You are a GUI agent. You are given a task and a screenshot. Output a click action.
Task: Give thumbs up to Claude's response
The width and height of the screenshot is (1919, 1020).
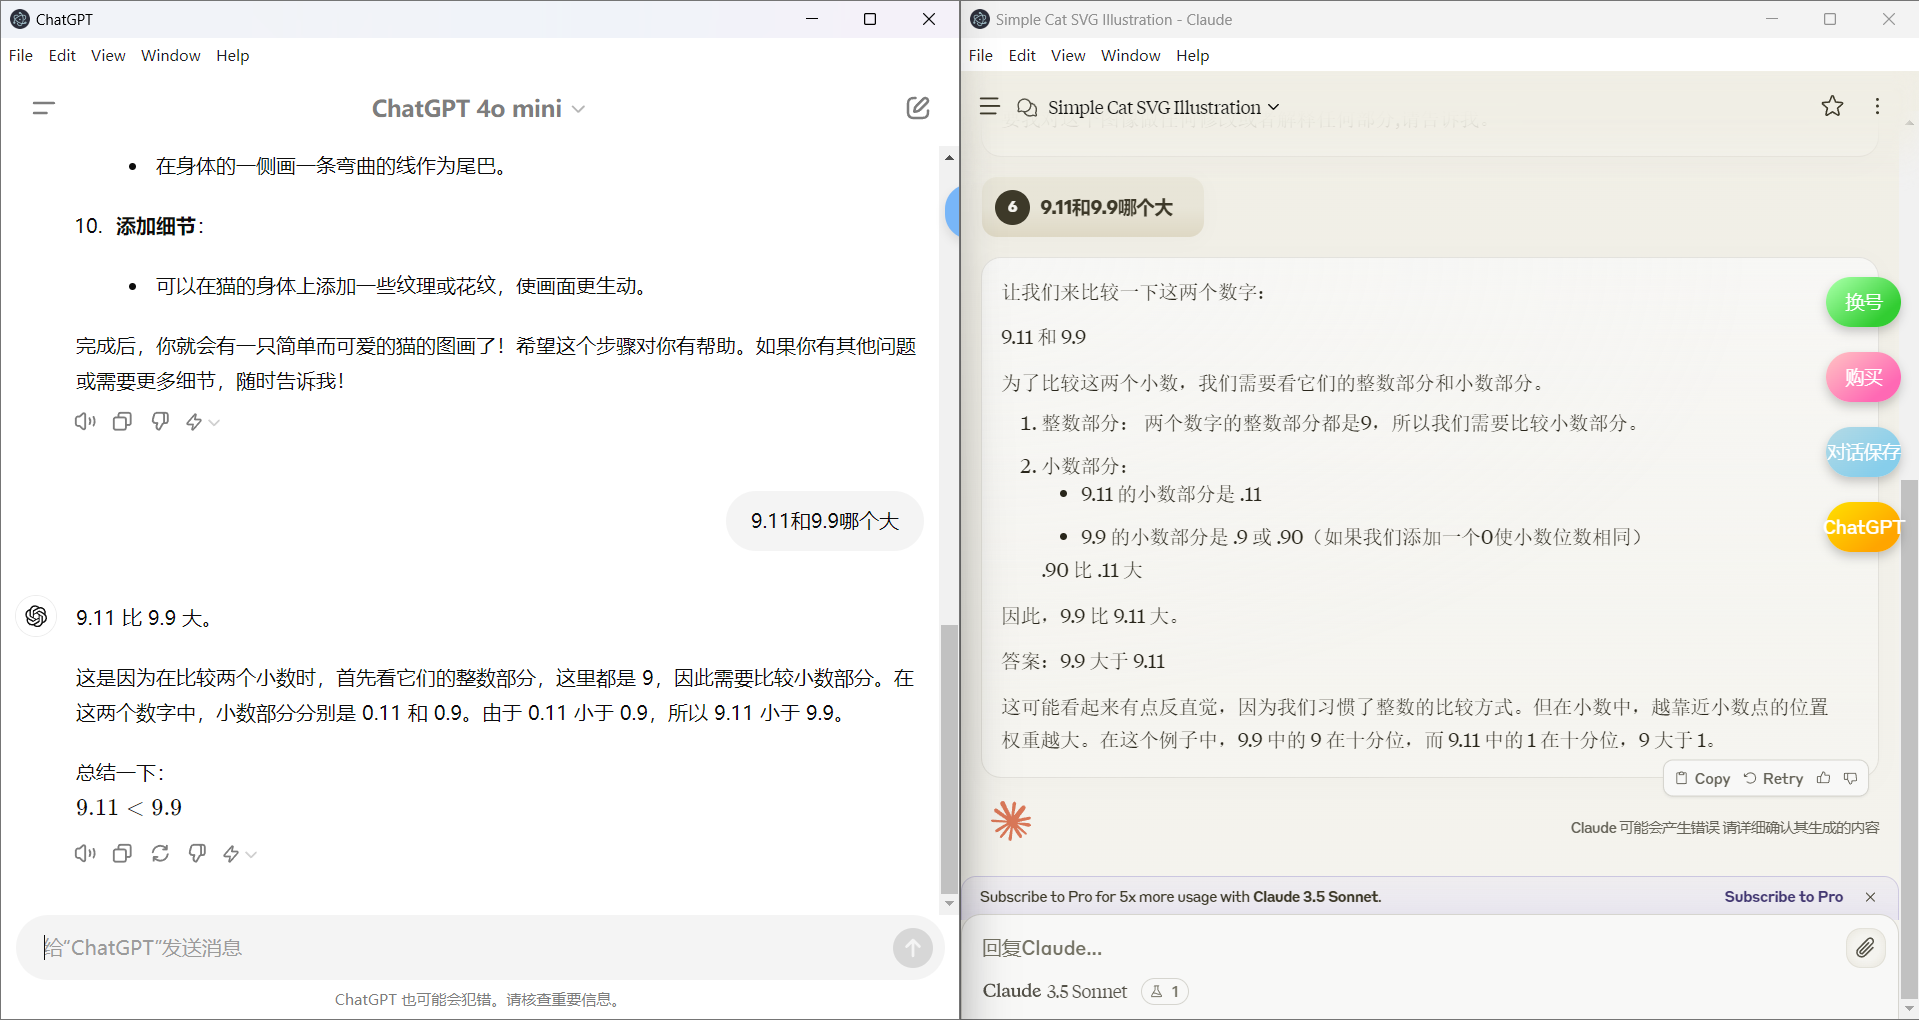click(1824, 779)
